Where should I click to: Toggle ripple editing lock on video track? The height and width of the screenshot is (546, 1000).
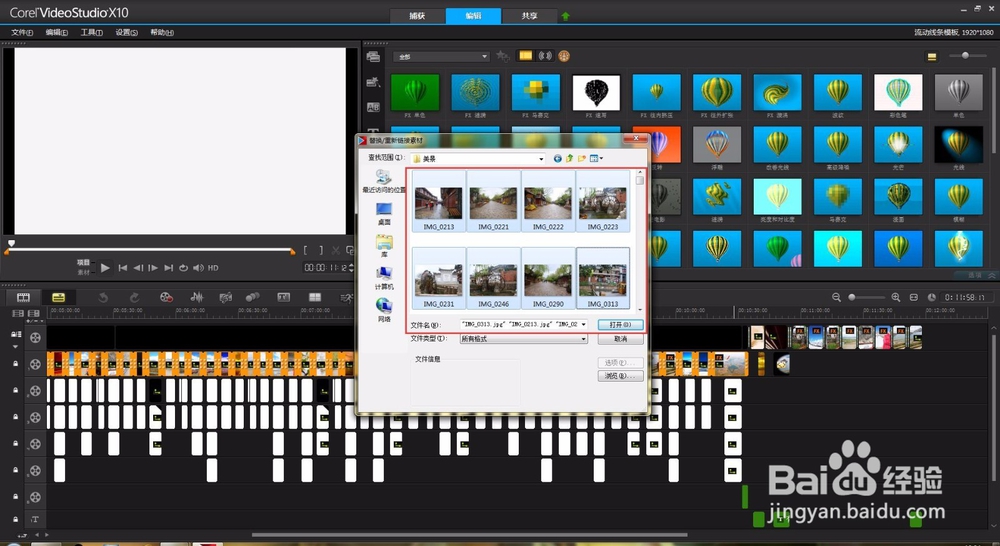coord(16,334)
